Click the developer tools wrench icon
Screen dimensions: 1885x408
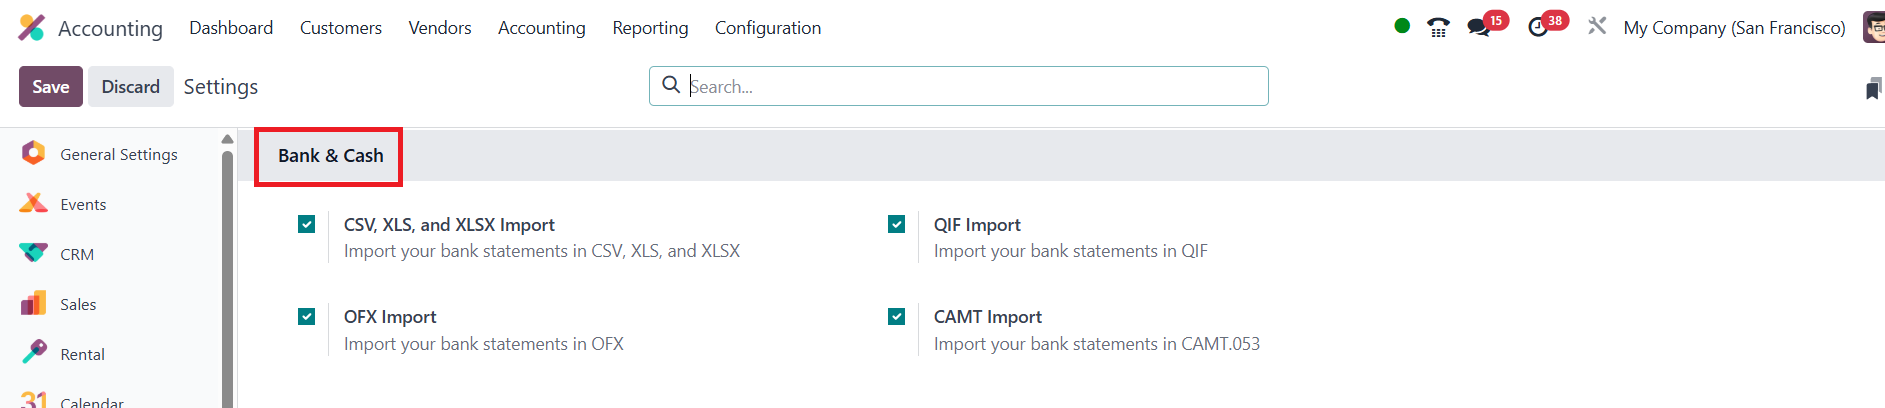(x=1597, y=27)
